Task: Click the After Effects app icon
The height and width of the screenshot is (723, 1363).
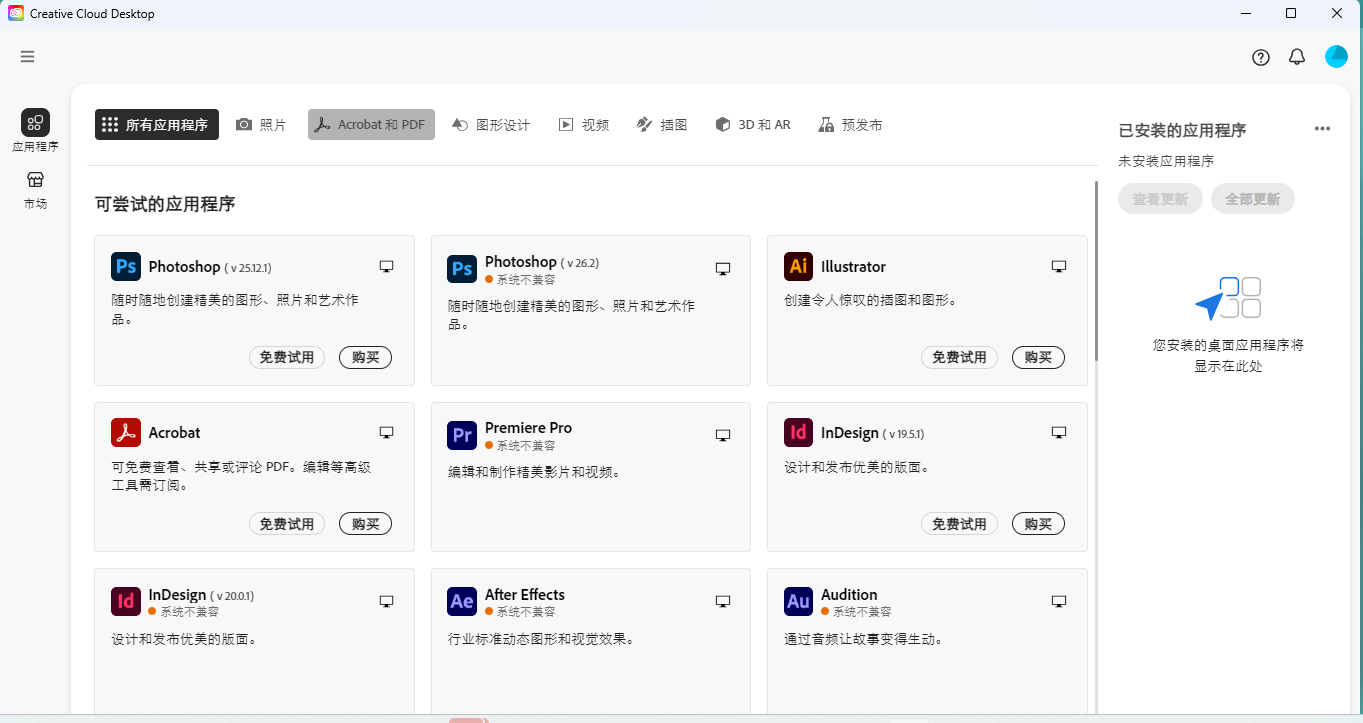Action: (x=462, y=601)
